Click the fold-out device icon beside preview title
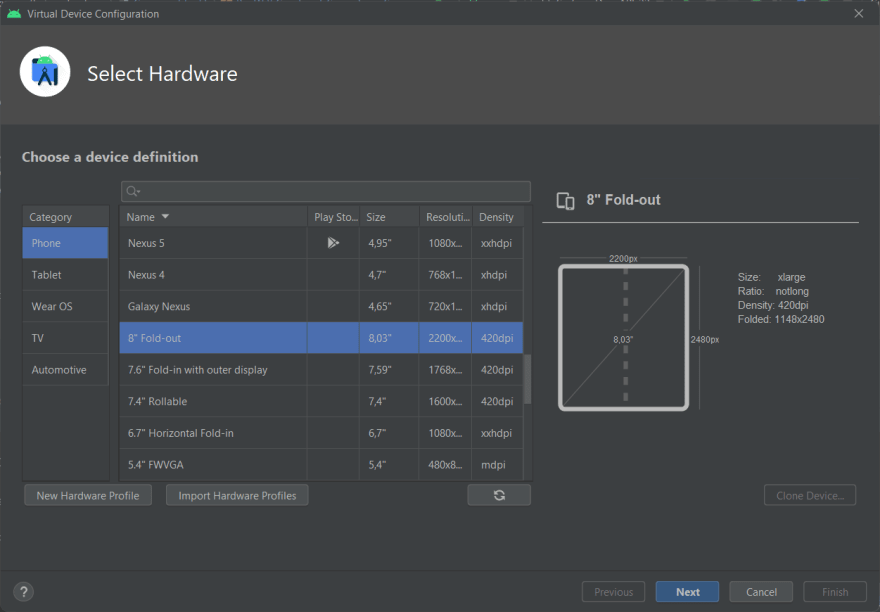The width and height of the screenshot is (880, 612). pyautogui.click(x=565, y=200)
